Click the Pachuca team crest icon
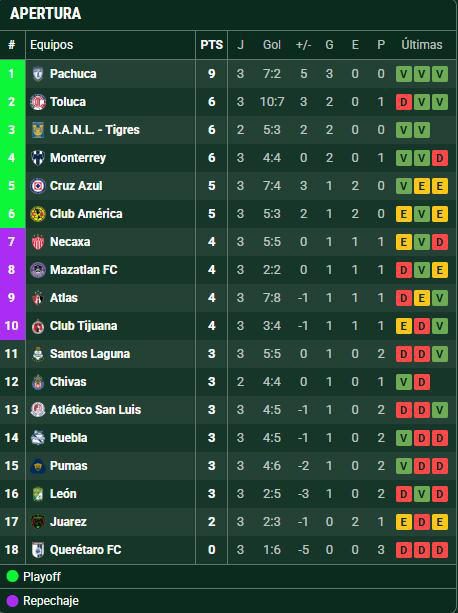 [x=38, y=74]
